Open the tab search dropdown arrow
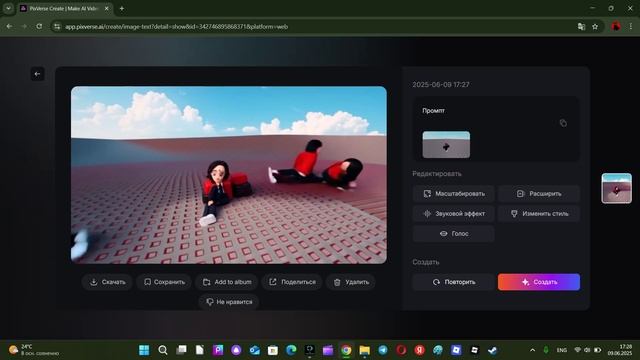The image size is (640, 360). (x=8, y=8)
